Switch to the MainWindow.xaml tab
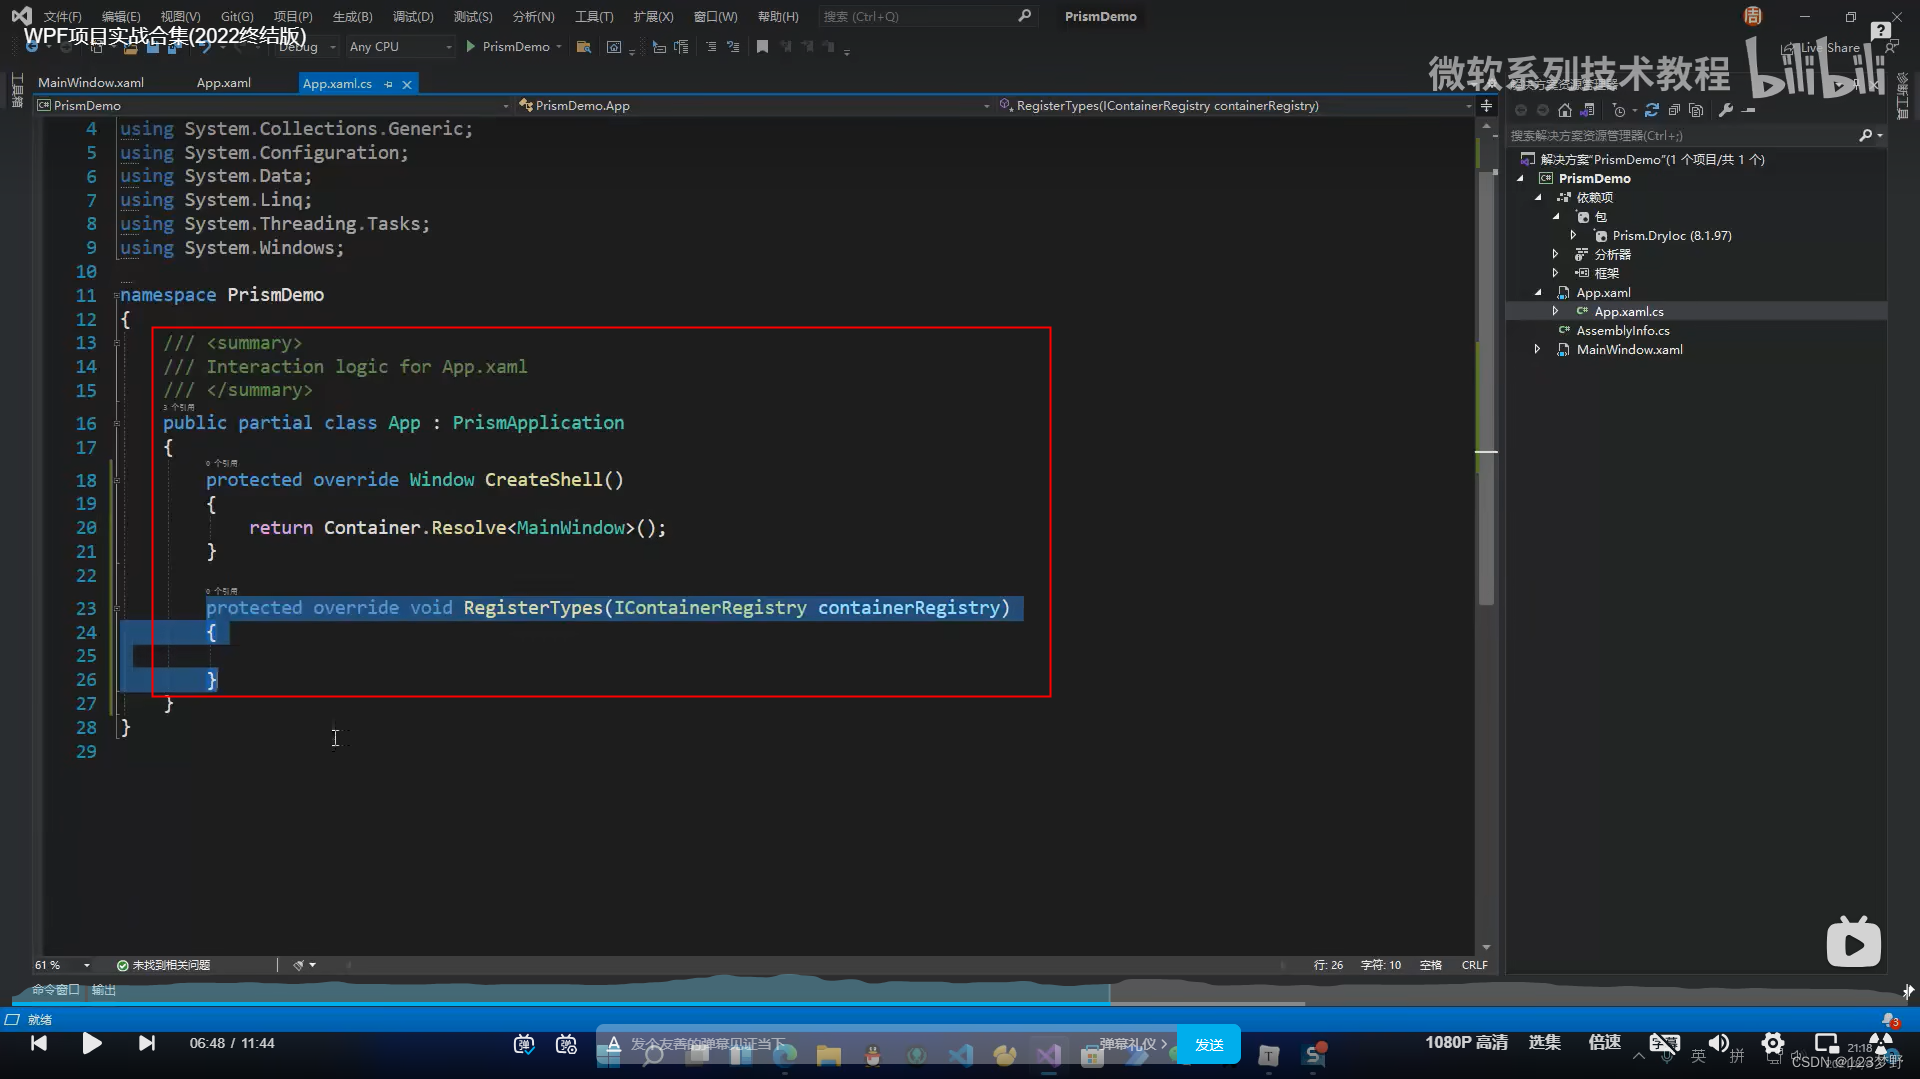Viewport: 1920px width, 1079px height. coord(91,83)
